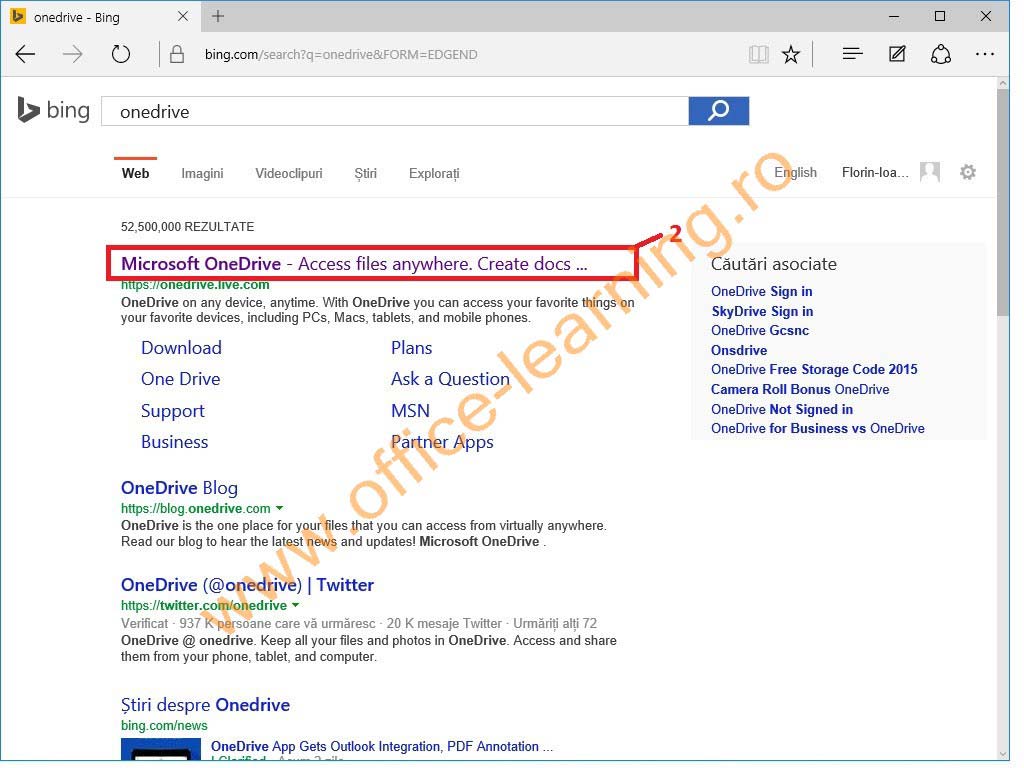Image resolution: width=1024 pixels, height=768 pixels.
Task: Open Reading view book icon
Action: 758,54
